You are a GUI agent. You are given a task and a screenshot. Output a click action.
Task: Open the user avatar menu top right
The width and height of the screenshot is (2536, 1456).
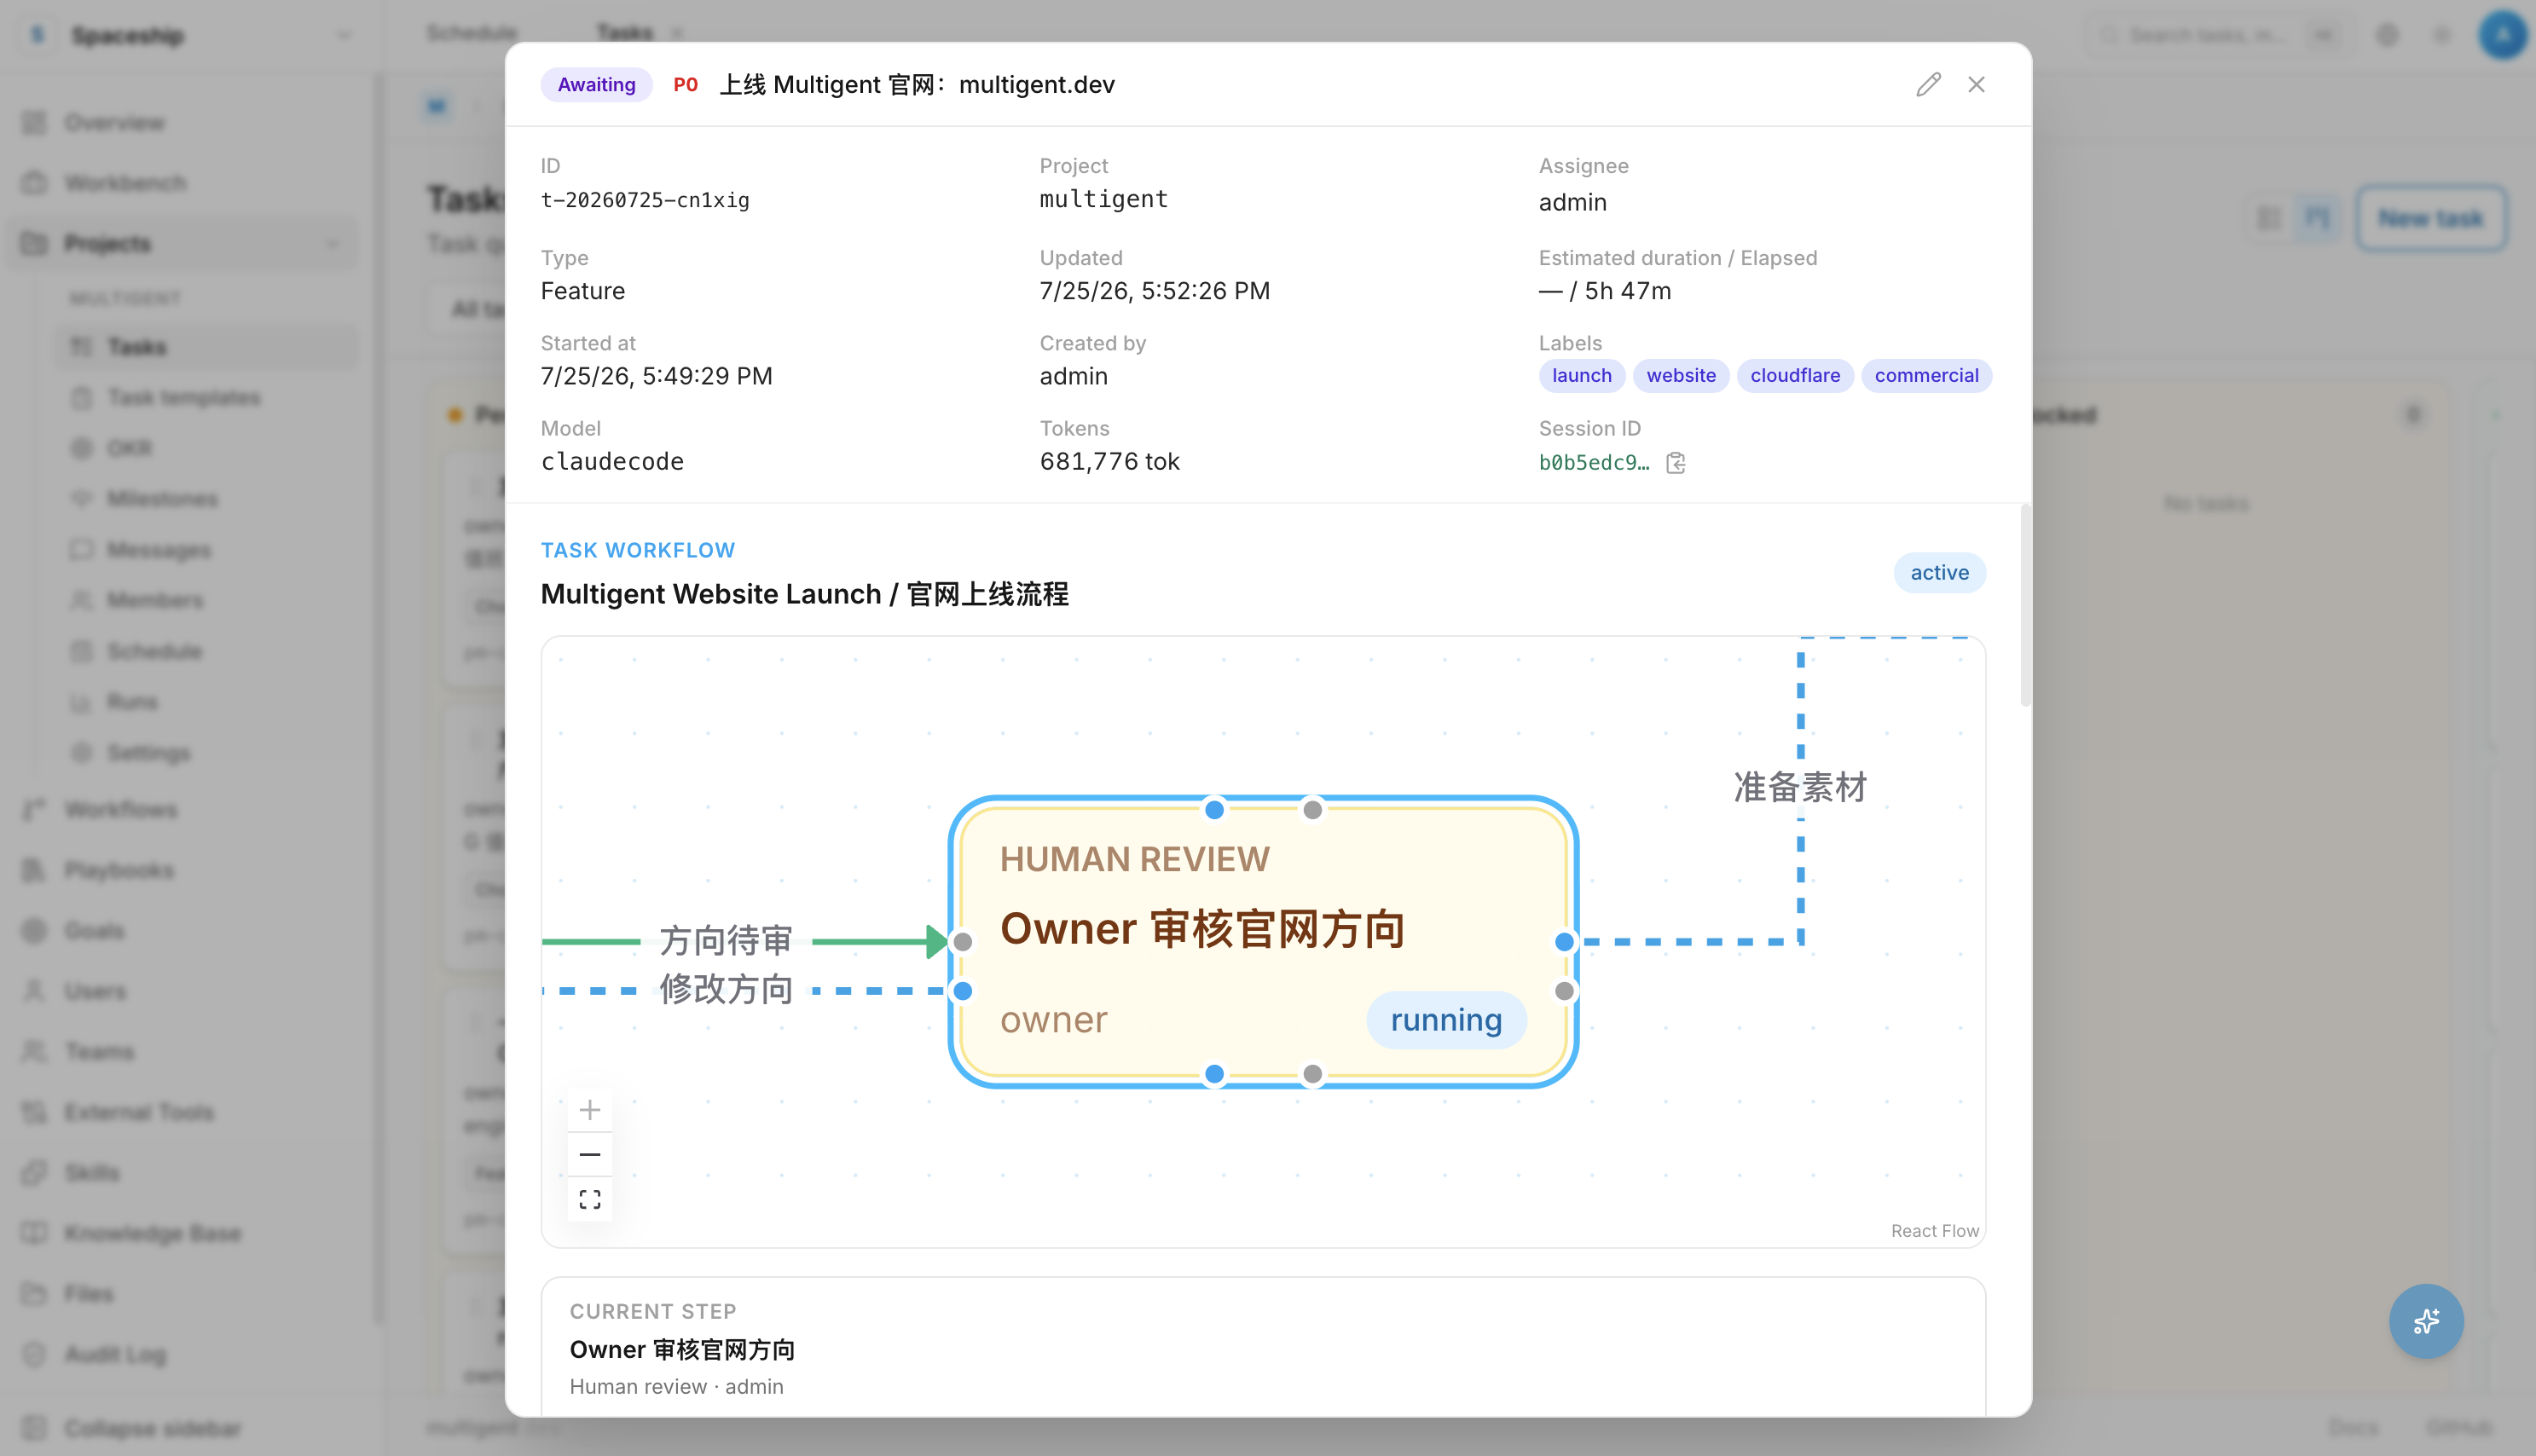pyautogui.click(x=2502, y=36)
